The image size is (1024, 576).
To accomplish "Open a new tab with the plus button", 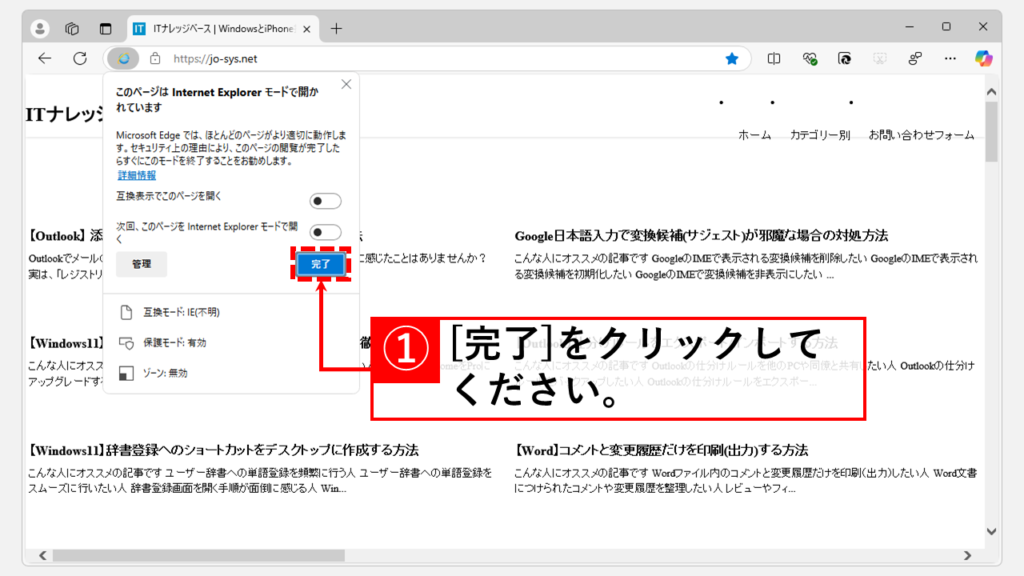I will (x=336, y=28).
